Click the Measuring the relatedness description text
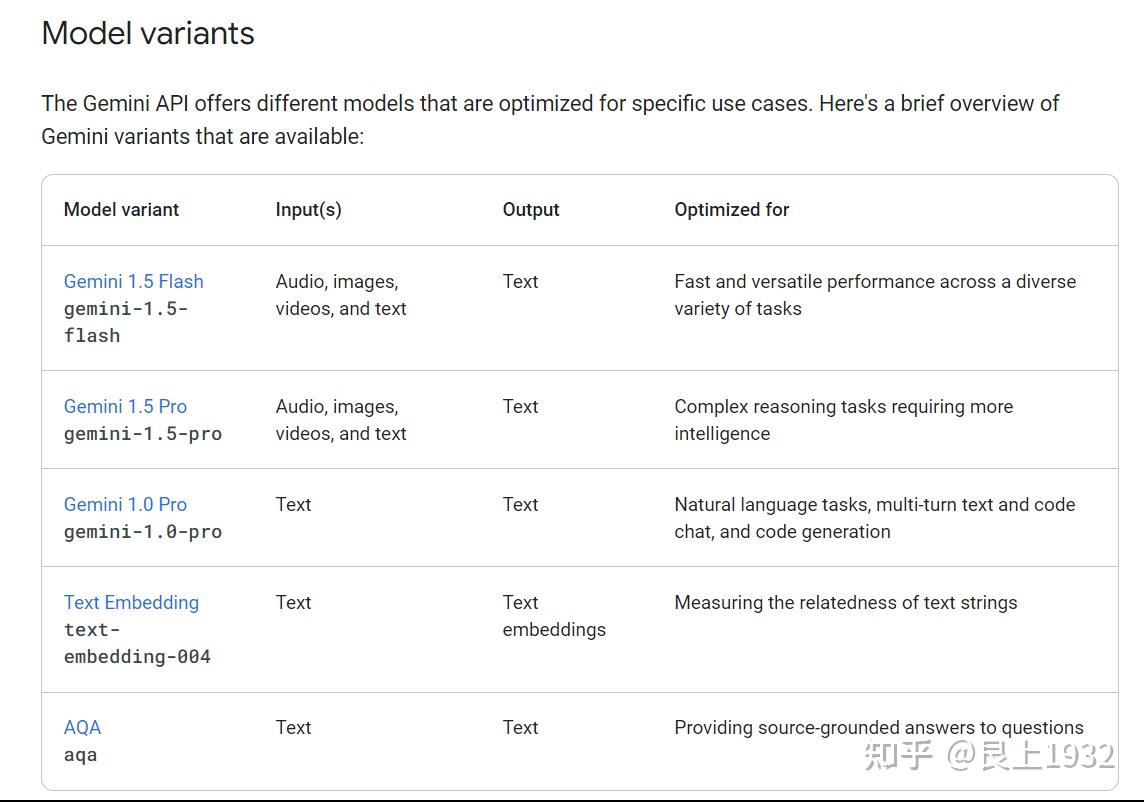1144x802 pixels. pos(845,602)
